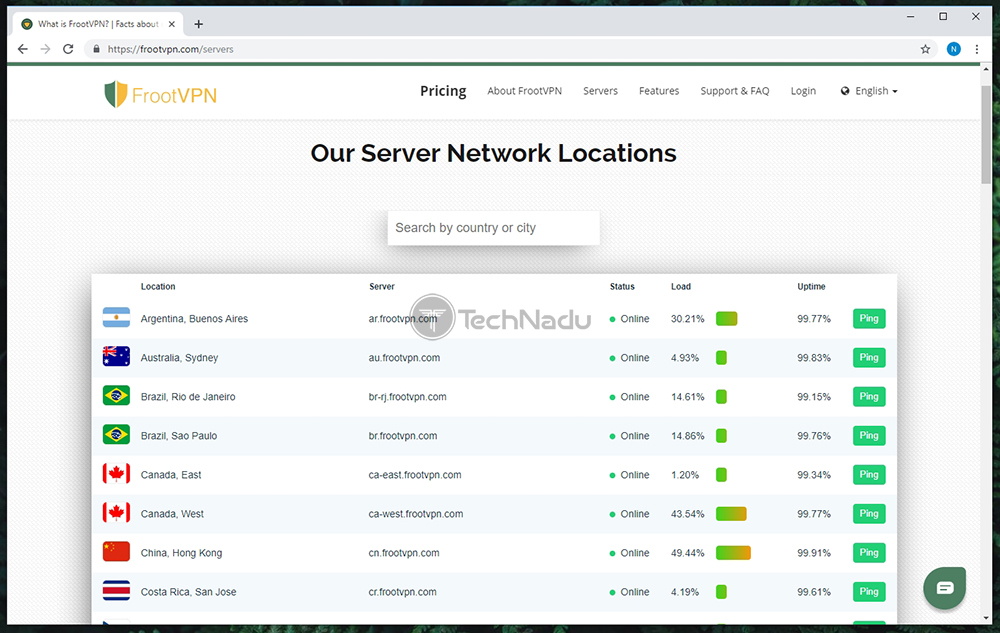Click the browser forward arrow

[45, 49]
